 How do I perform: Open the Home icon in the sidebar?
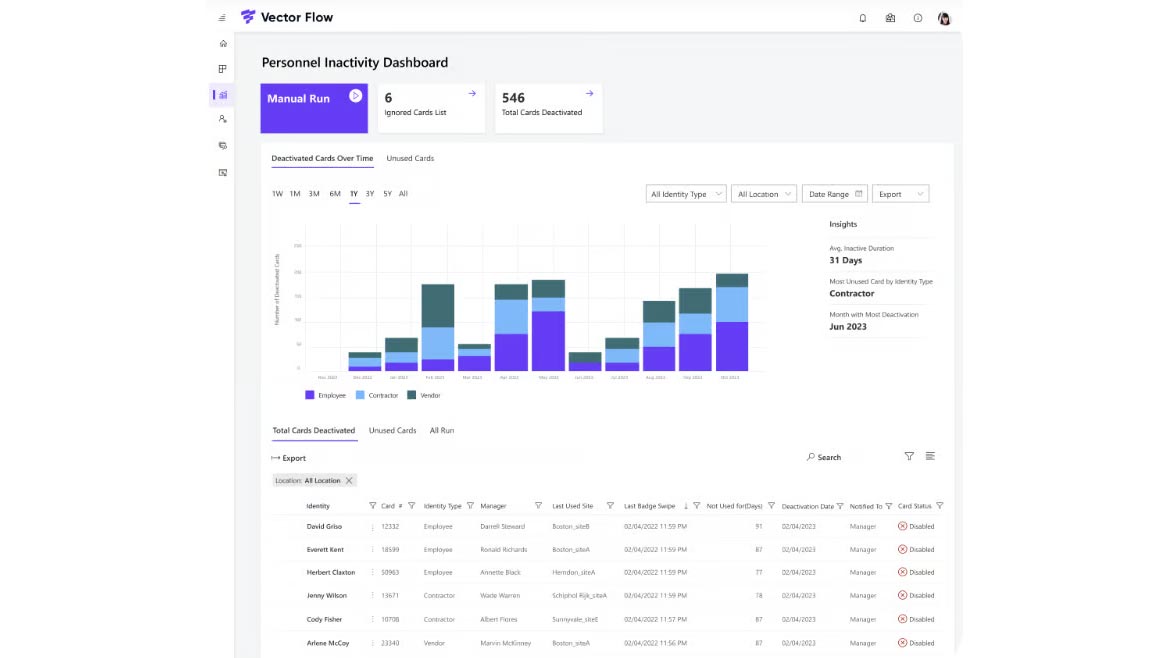click(223, 44)
